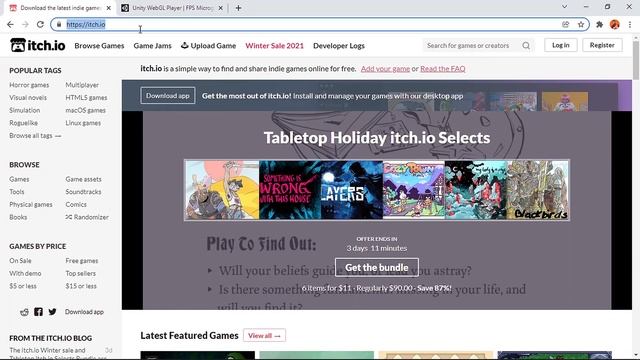This screenshot has width=640, height=360.
Task: Browse Tools category
Action: [x=17, y=192]
